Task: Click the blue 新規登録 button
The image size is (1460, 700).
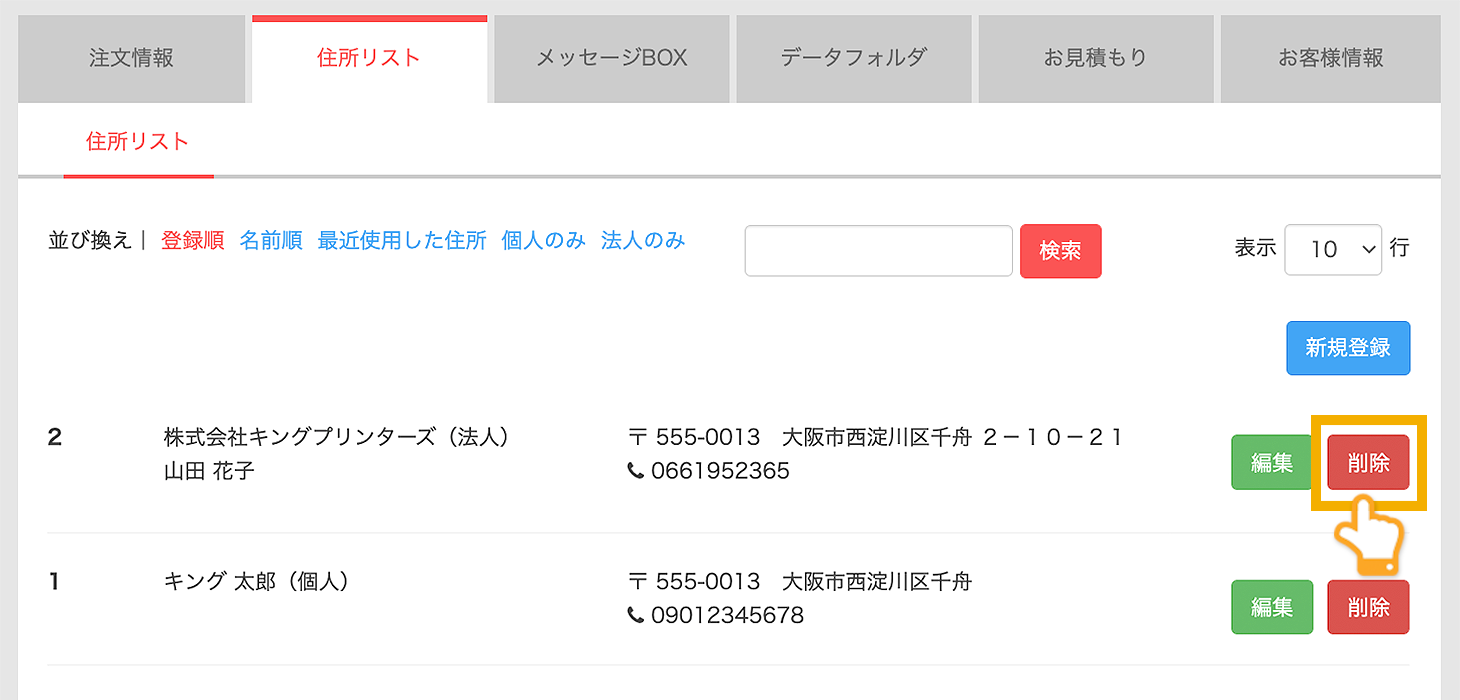Action: [x=1347, y=348]
